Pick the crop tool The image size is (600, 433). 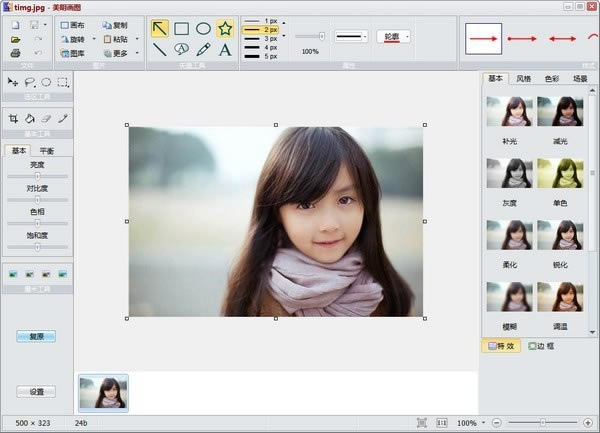click(x=13, y=118)
